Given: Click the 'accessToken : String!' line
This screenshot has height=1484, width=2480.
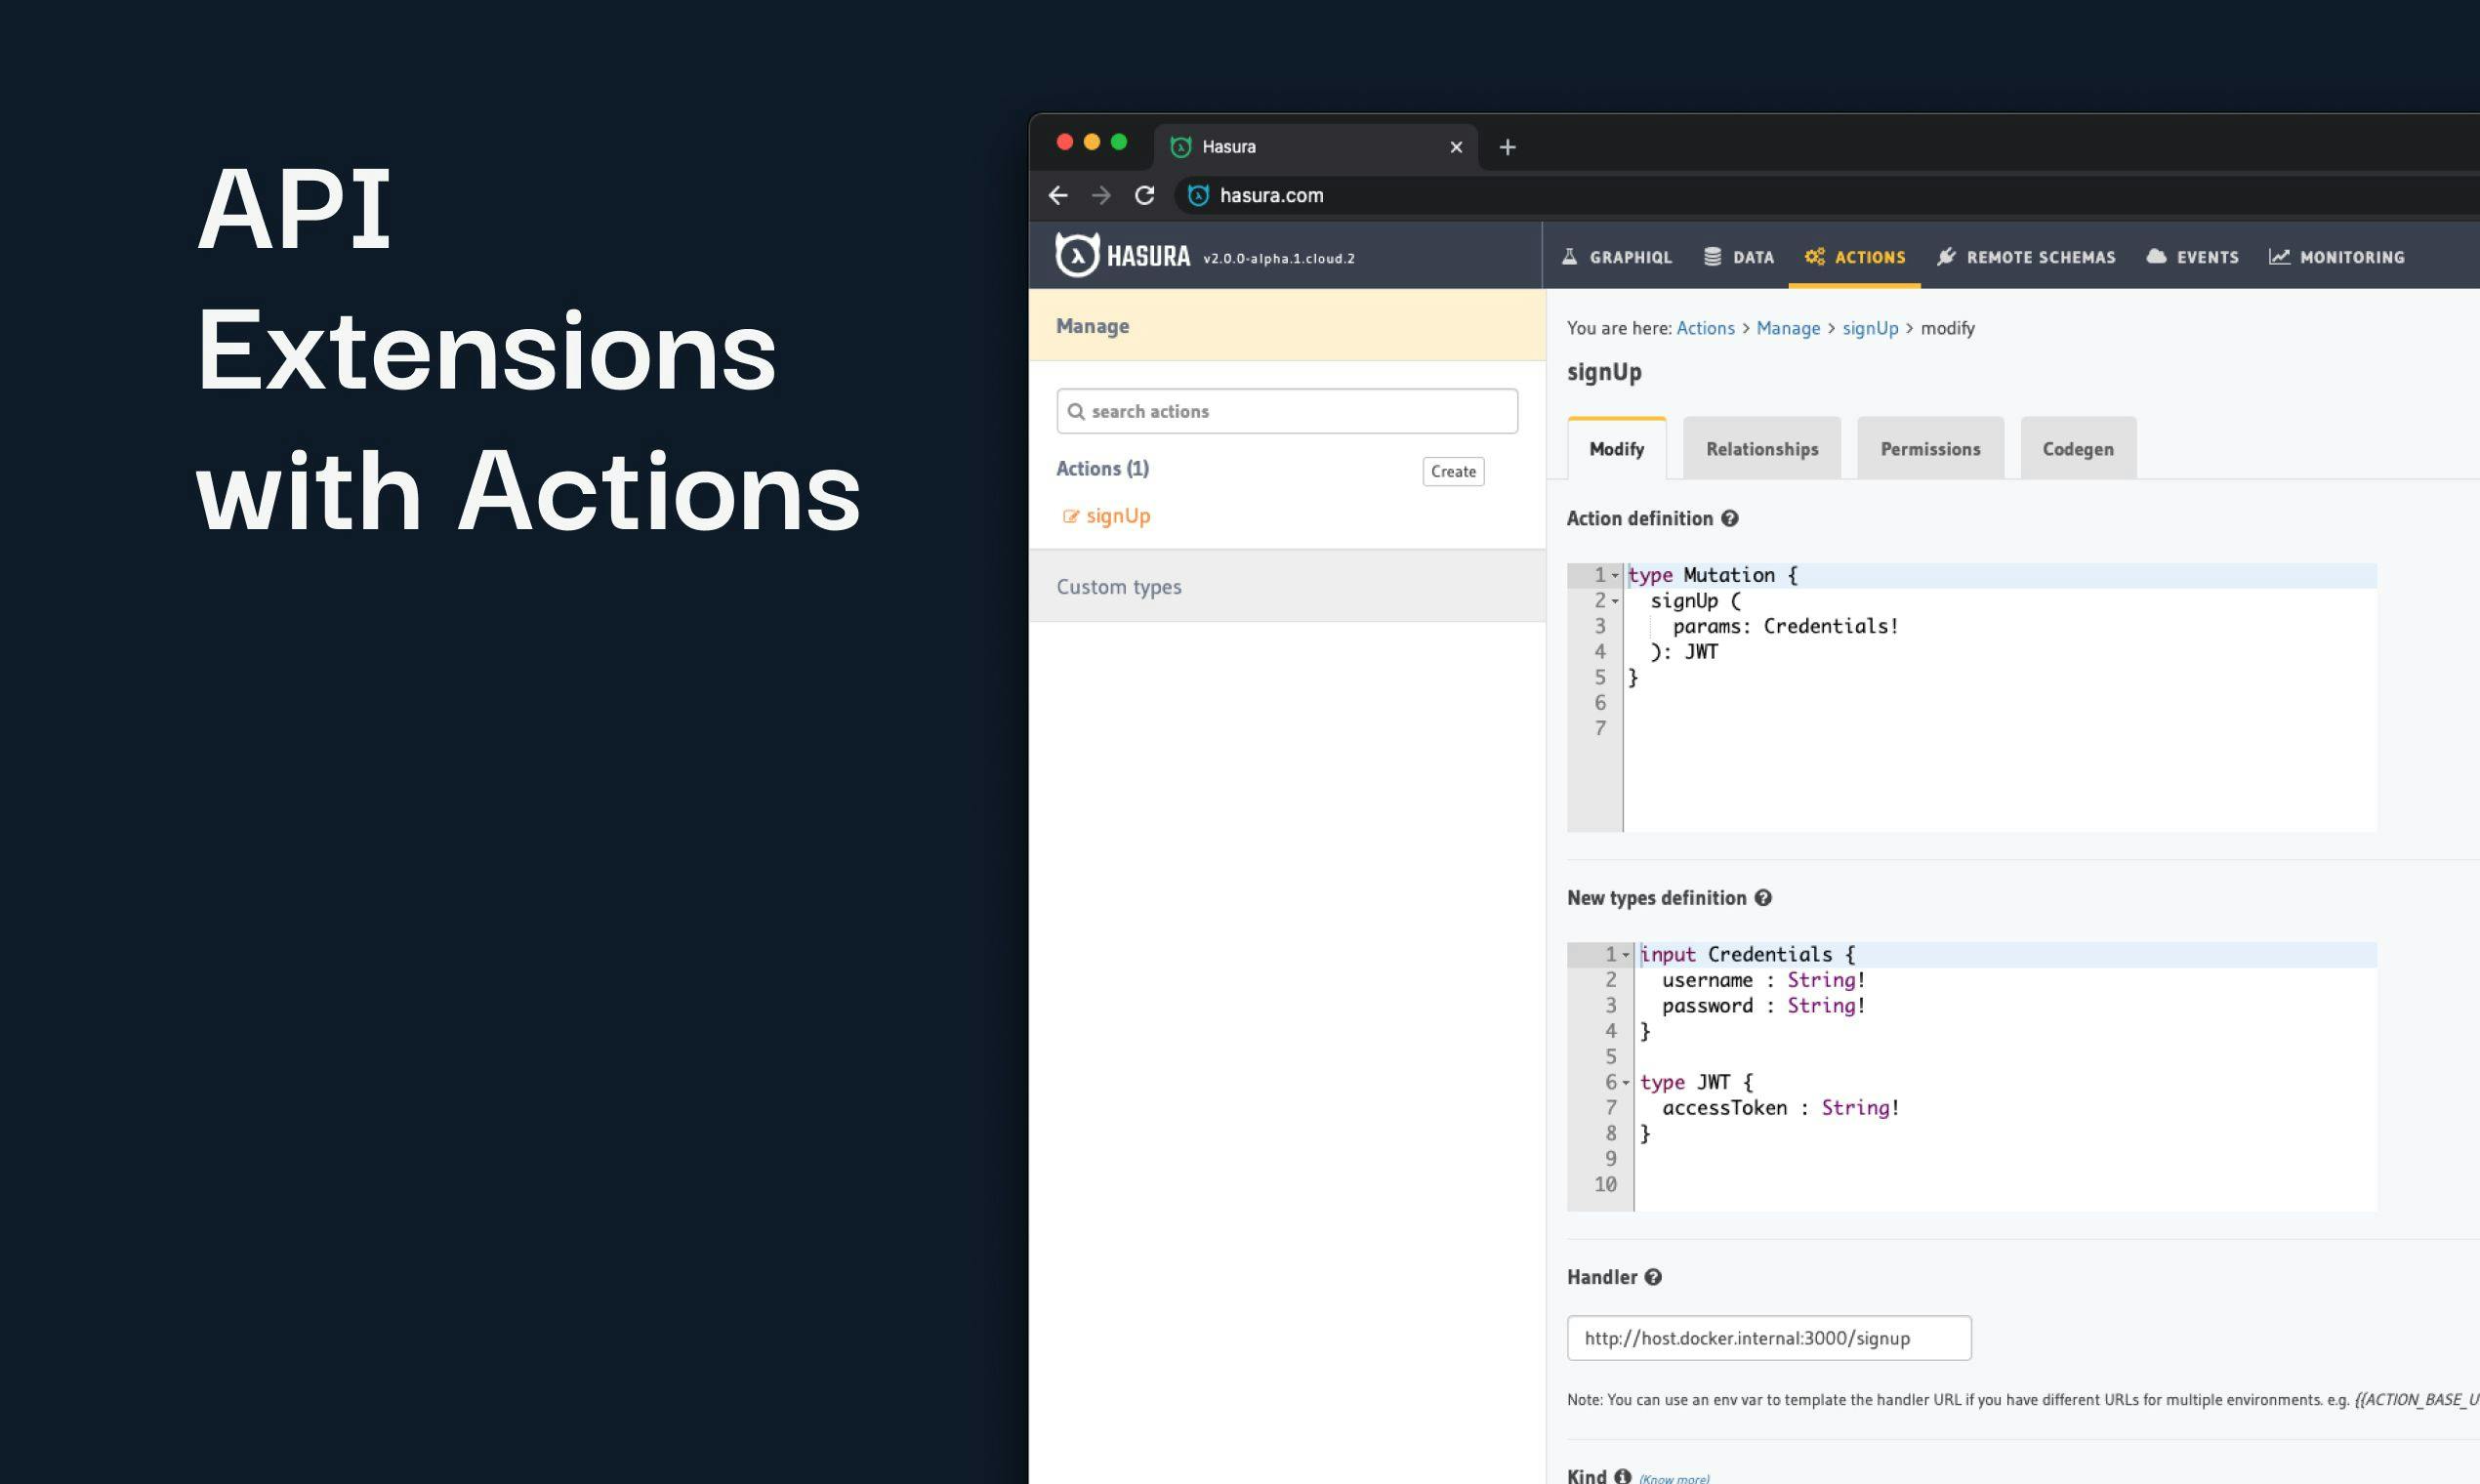Looking at the screenshot, I should pos(1781,1108).
